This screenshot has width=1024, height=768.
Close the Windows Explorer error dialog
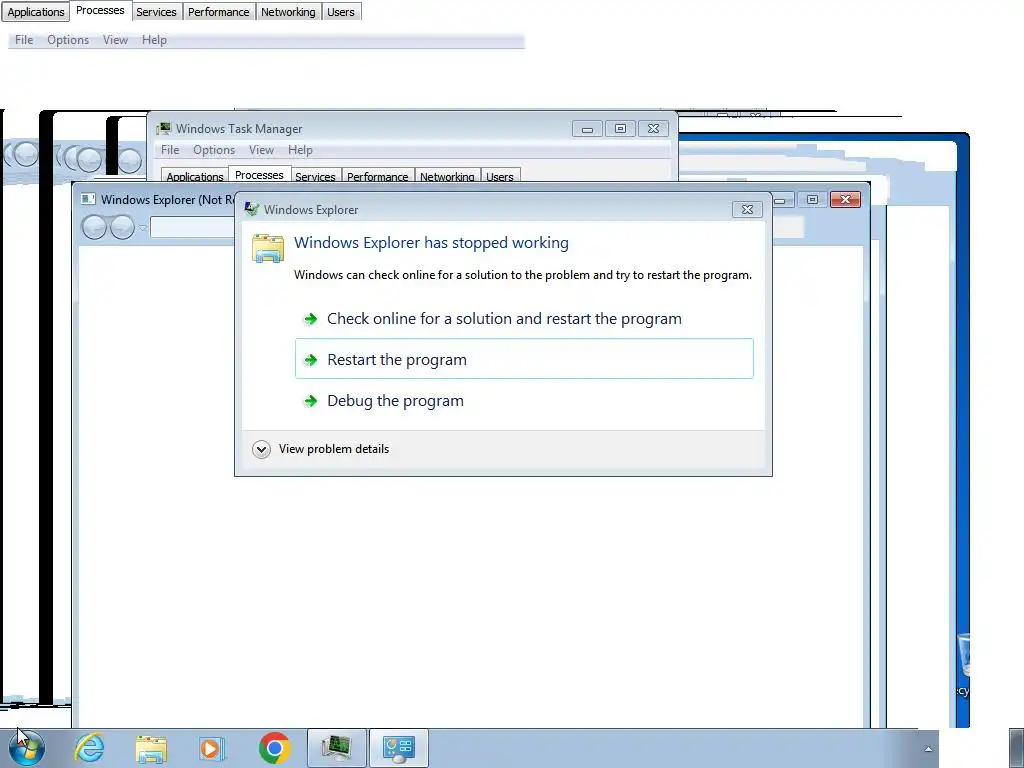pos(747,209)
